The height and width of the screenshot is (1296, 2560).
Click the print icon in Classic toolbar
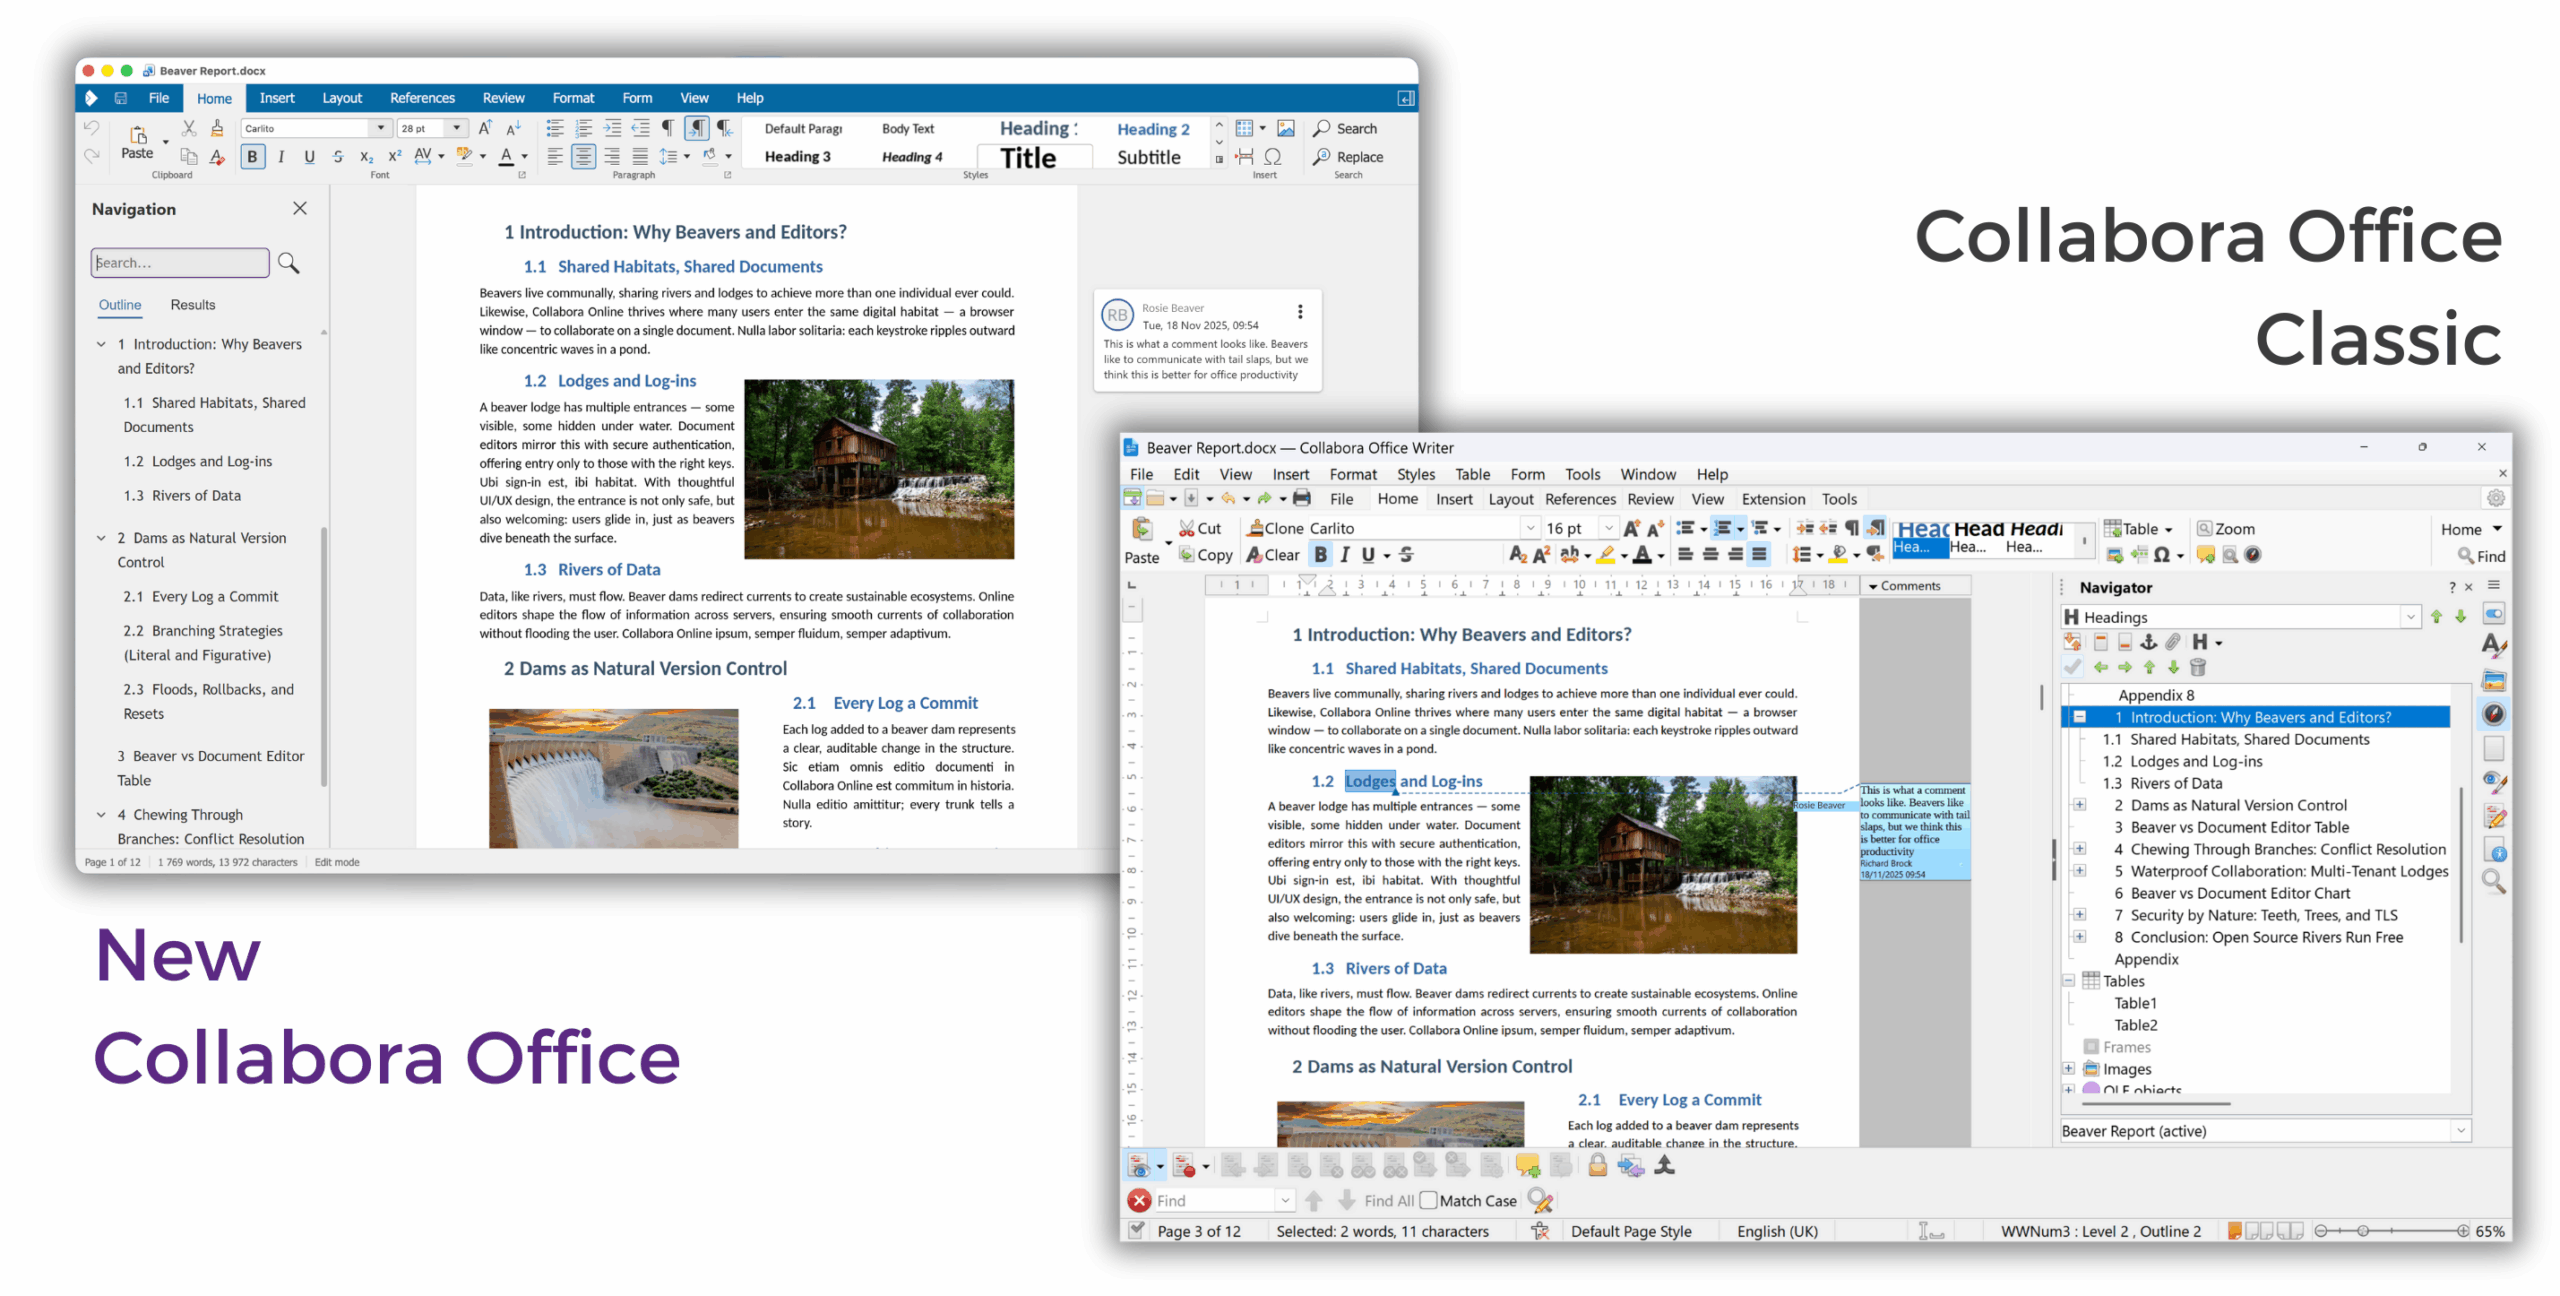pyautogui.click(x=1301, y=498)
